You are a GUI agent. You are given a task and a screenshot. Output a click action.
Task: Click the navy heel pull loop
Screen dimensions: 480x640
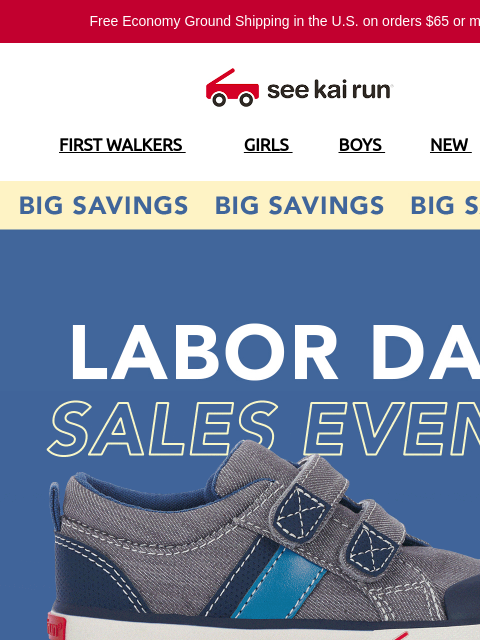tap(55, 506)
